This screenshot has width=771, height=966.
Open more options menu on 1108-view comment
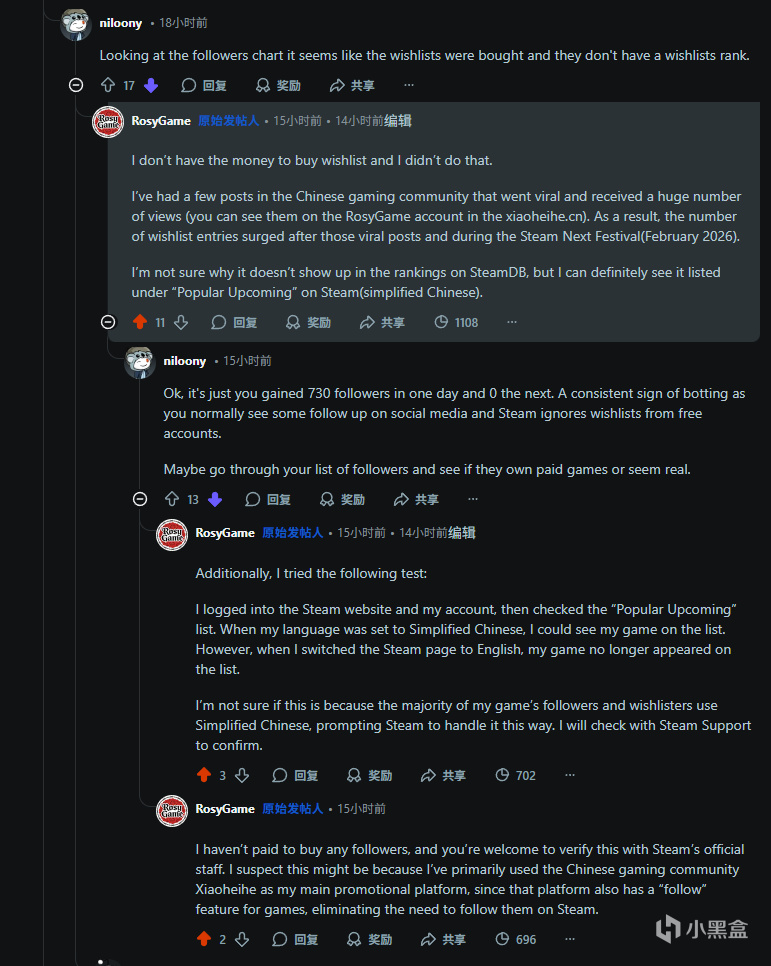(x=512, y=322)
